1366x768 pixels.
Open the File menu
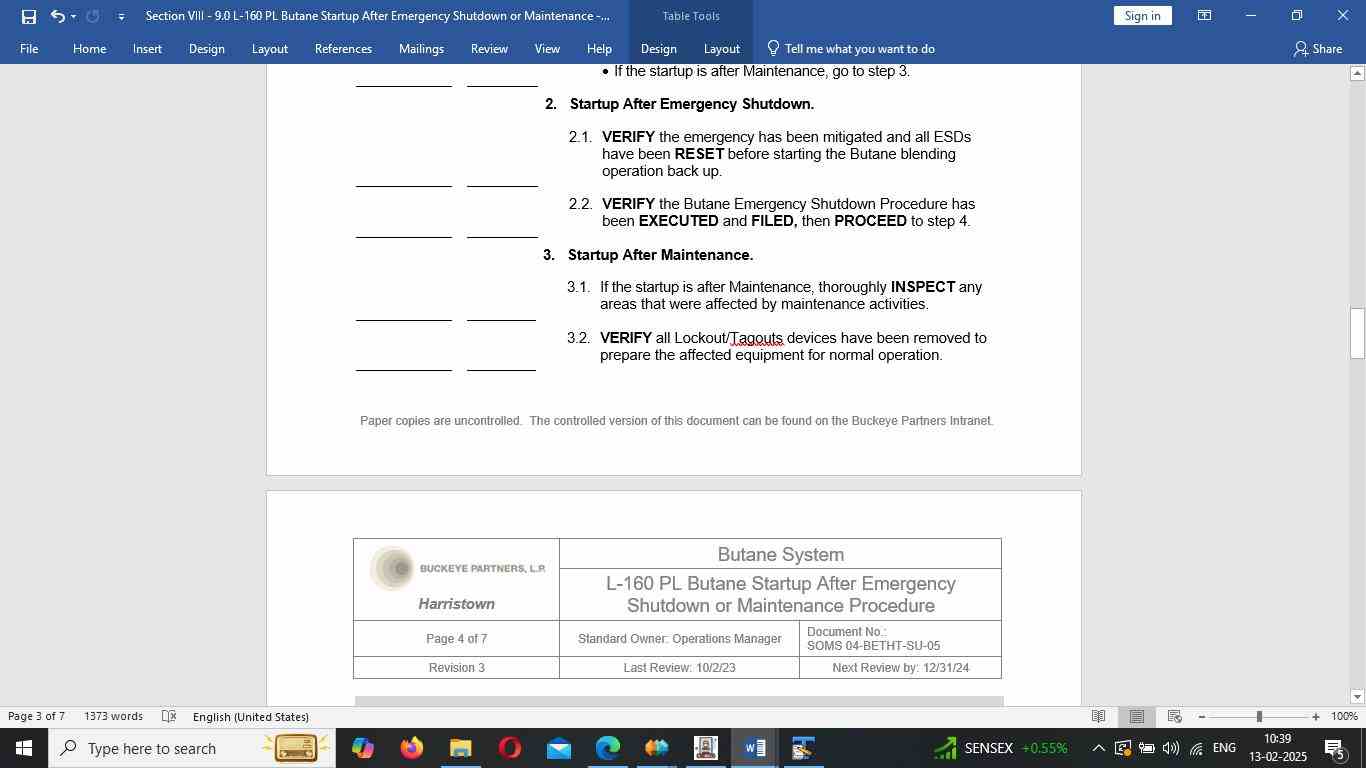[x=29, y=48]
